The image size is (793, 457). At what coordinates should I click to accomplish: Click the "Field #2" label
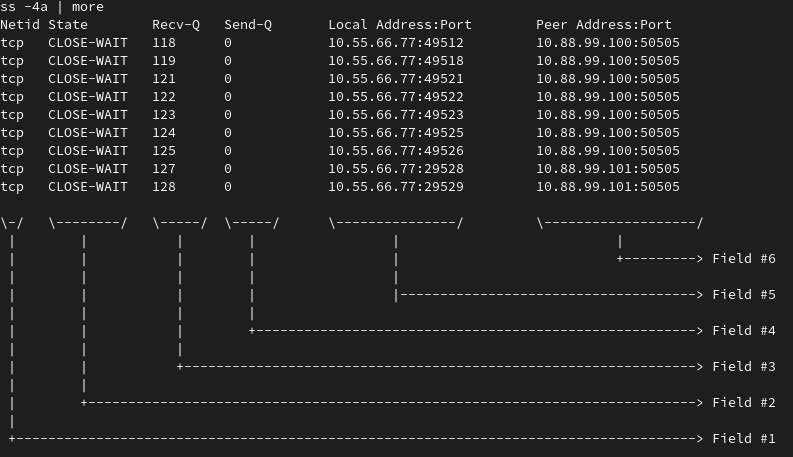click(x=744, y=402)
